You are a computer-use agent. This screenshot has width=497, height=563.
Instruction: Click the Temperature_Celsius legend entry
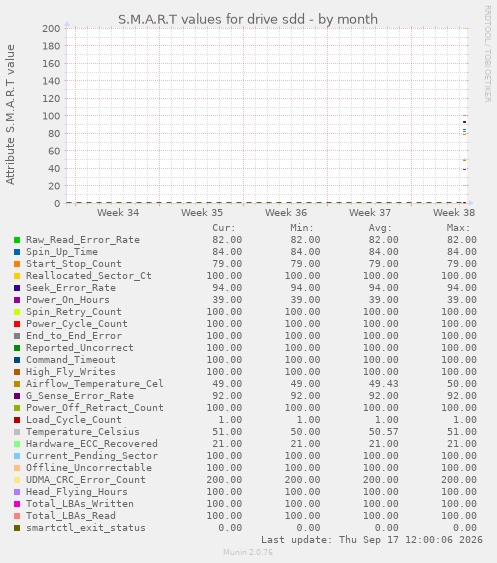point(83,432)
